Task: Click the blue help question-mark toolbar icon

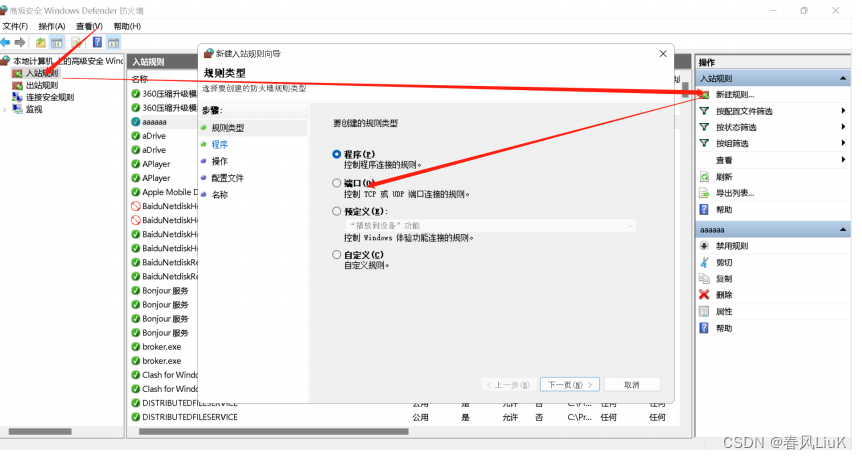Action: pos(97,42)
